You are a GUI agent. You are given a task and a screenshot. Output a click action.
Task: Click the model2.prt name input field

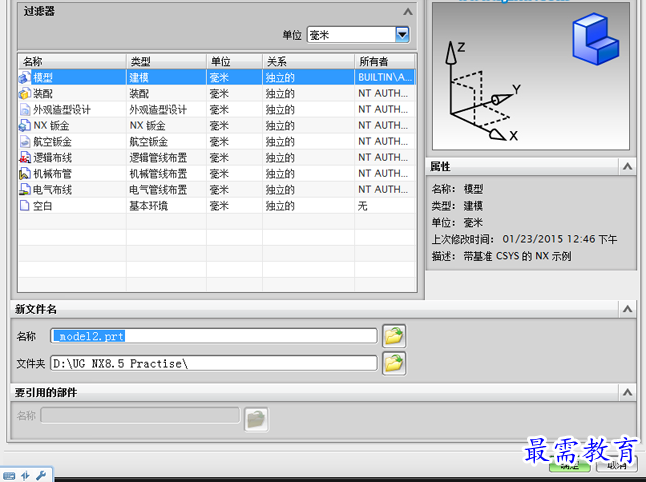pyautogui.click(x=214, y=336)
